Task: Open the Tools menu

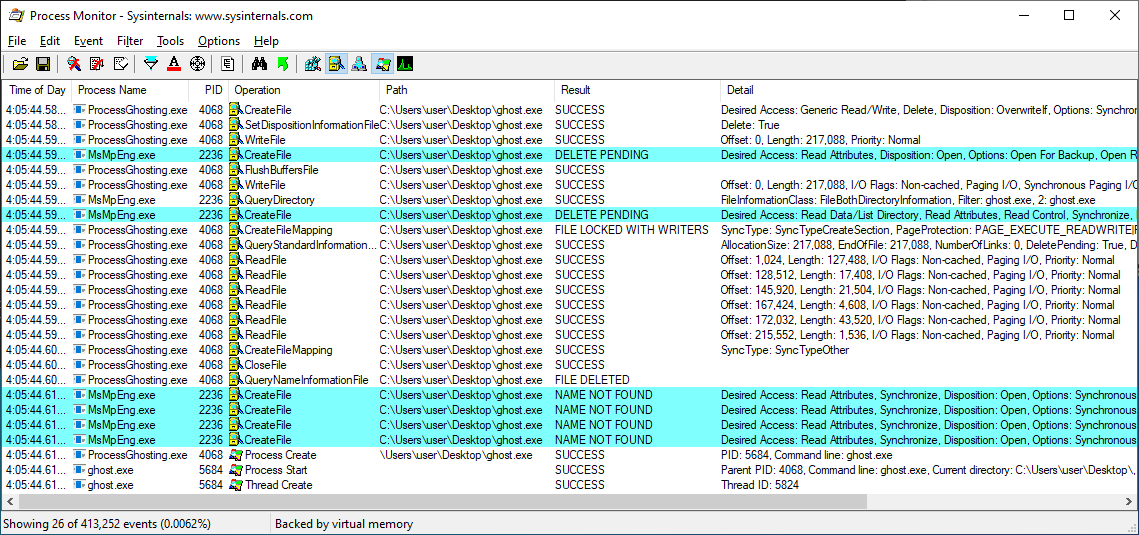Action: (170, 41)
